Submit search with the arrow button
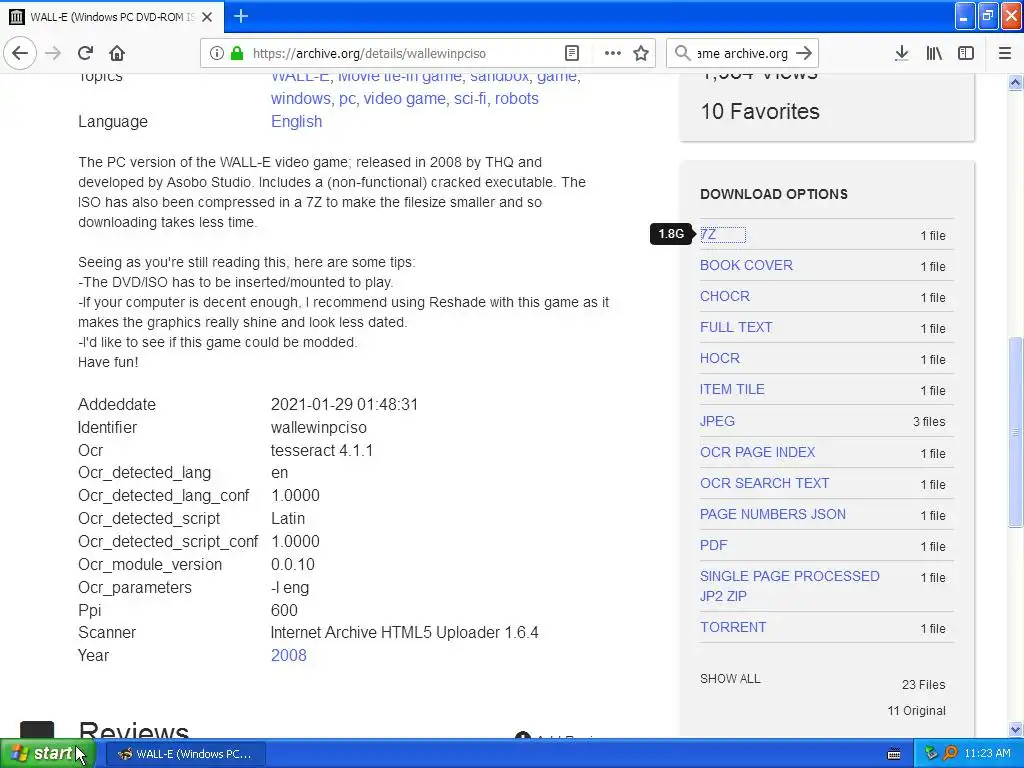Screen dimensions: 1024x768 coord(805,53)
